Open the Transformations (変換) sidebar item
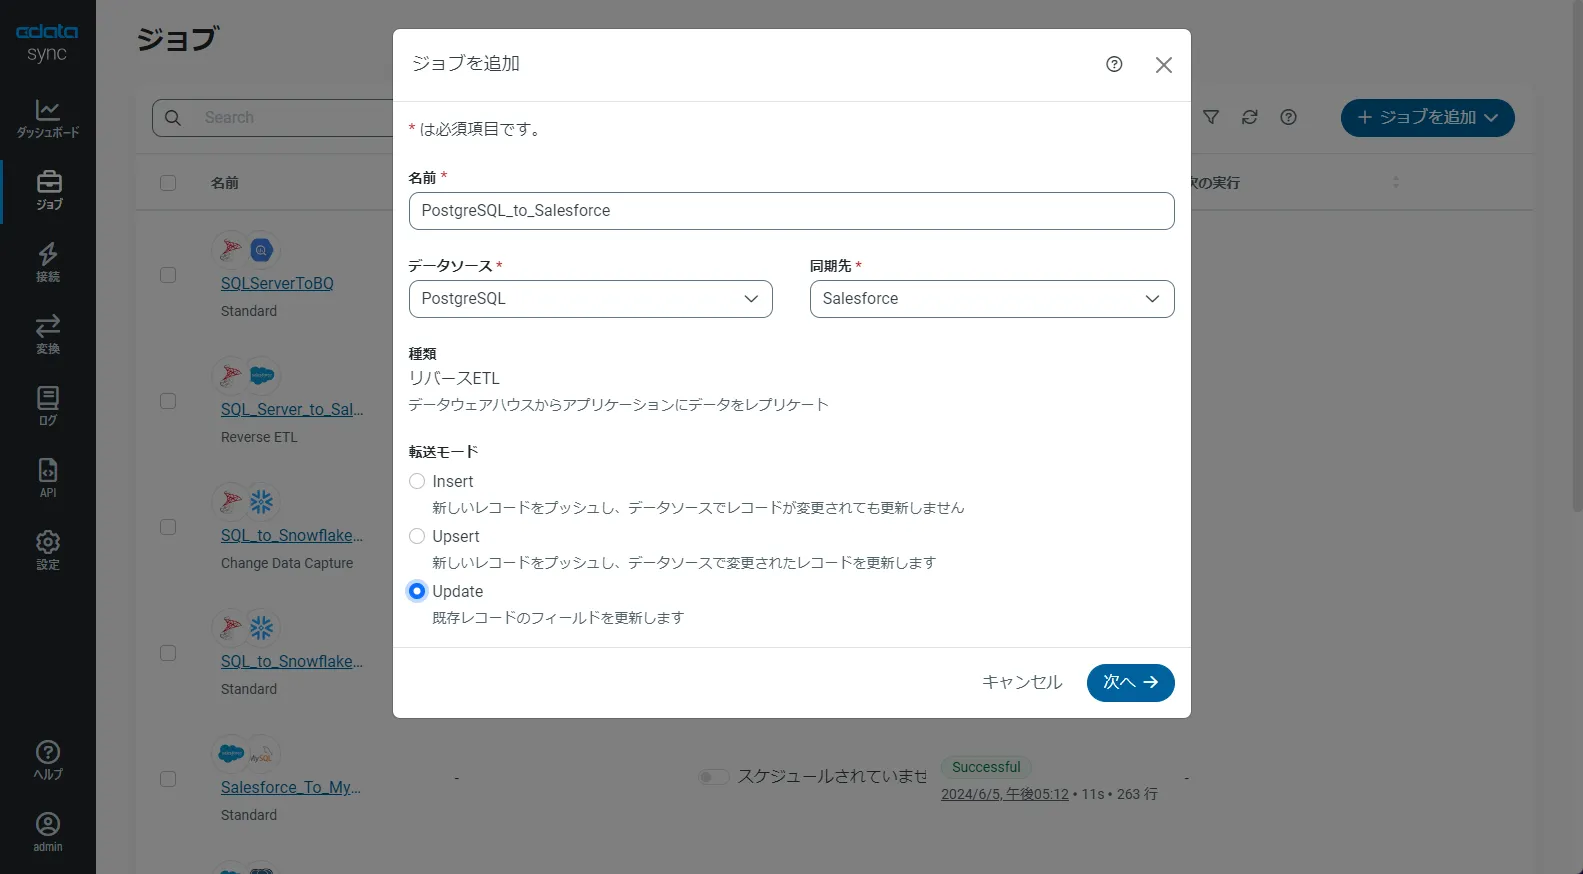This screenshot has width=1583, height=874. coord(48,335)
